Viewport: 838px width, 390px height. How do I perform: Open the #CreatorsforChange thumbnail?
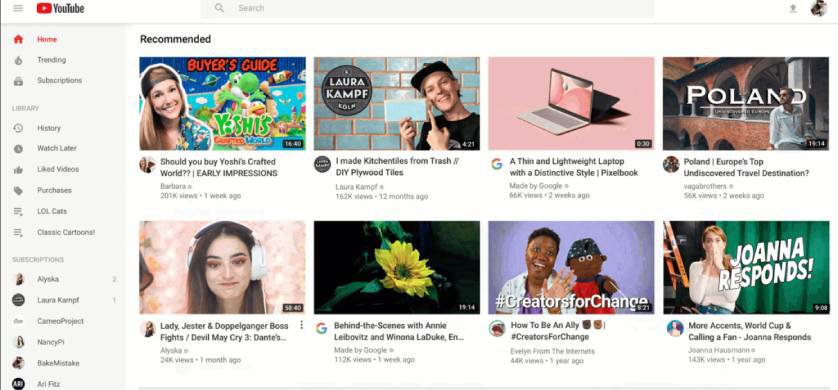click(571, 268)
